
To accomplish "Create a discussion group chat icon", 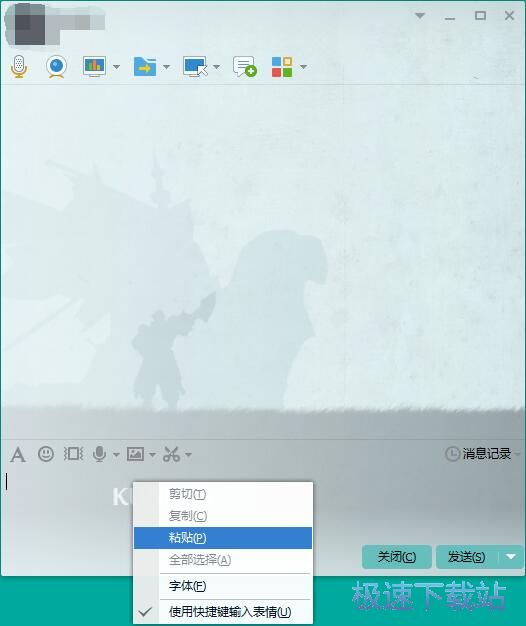I will point(245,67).
